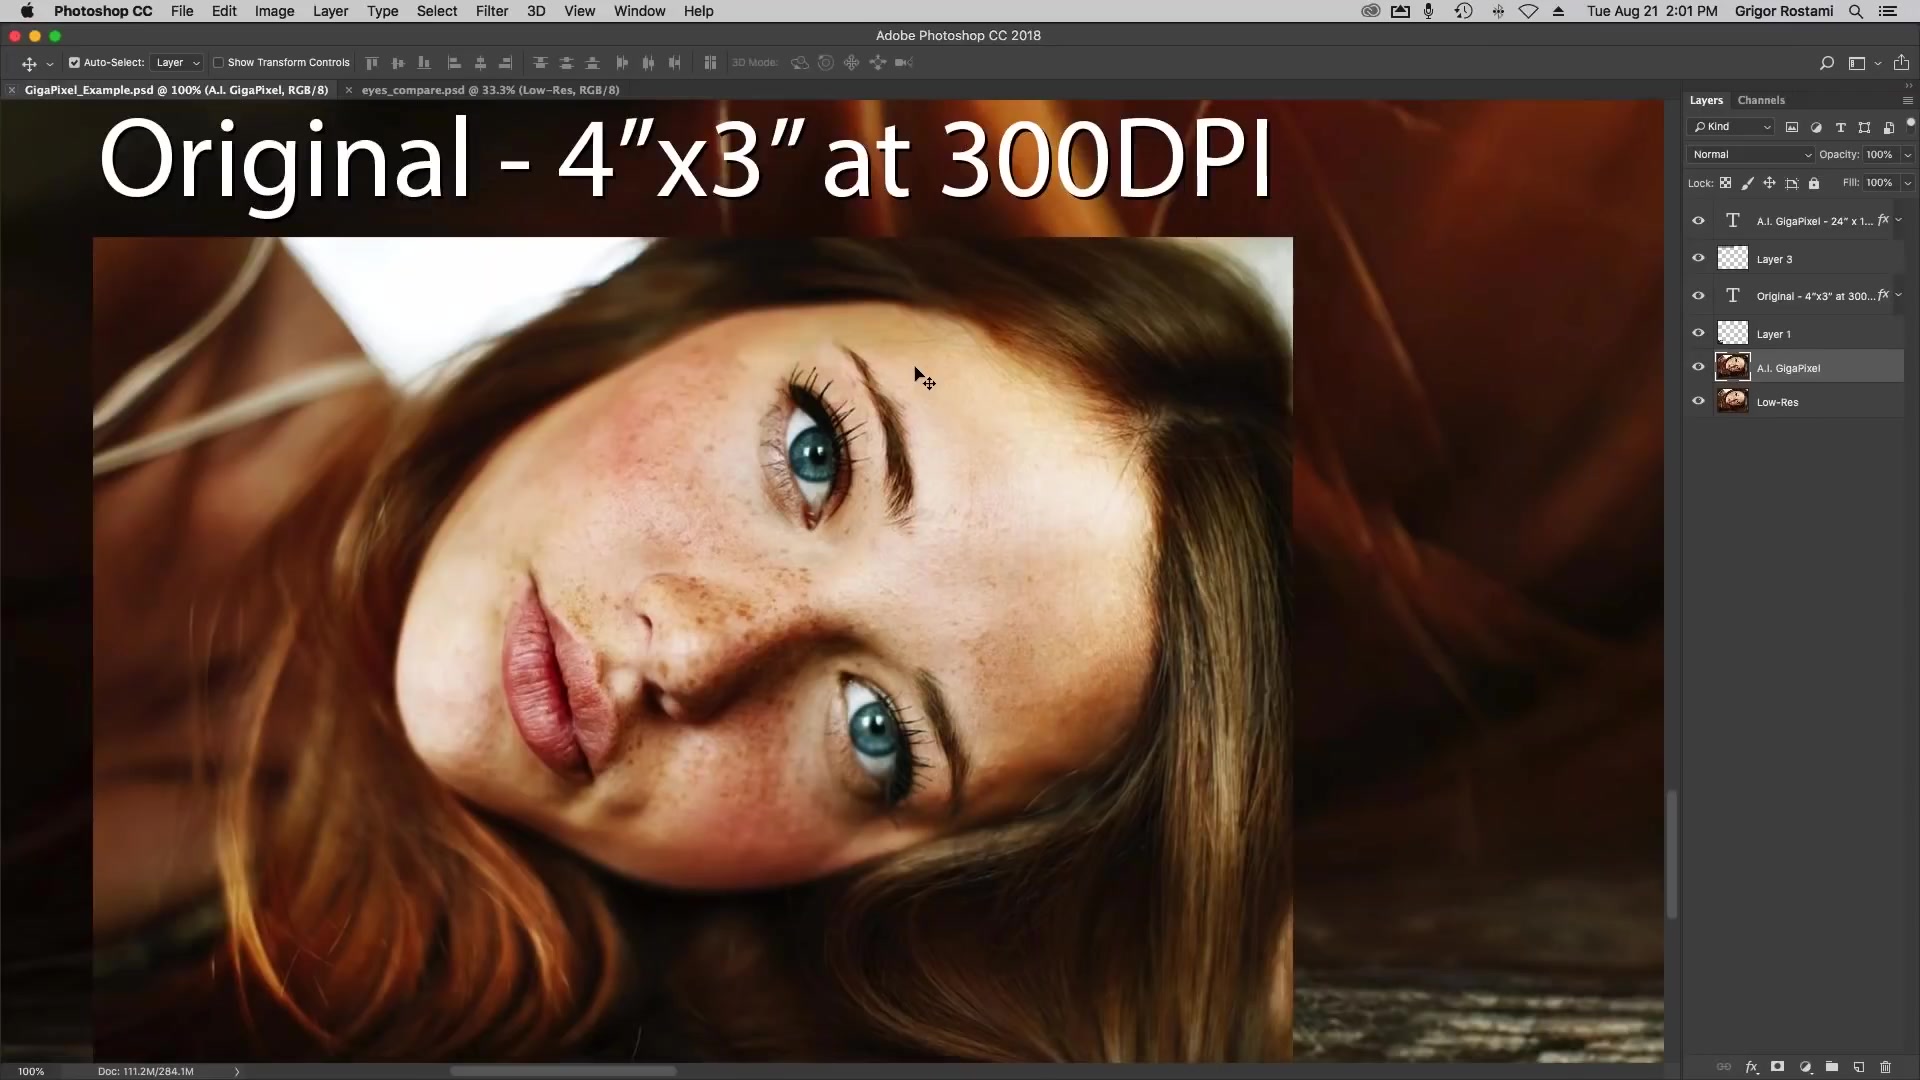Click Distribute vertical centers icon

566,63
